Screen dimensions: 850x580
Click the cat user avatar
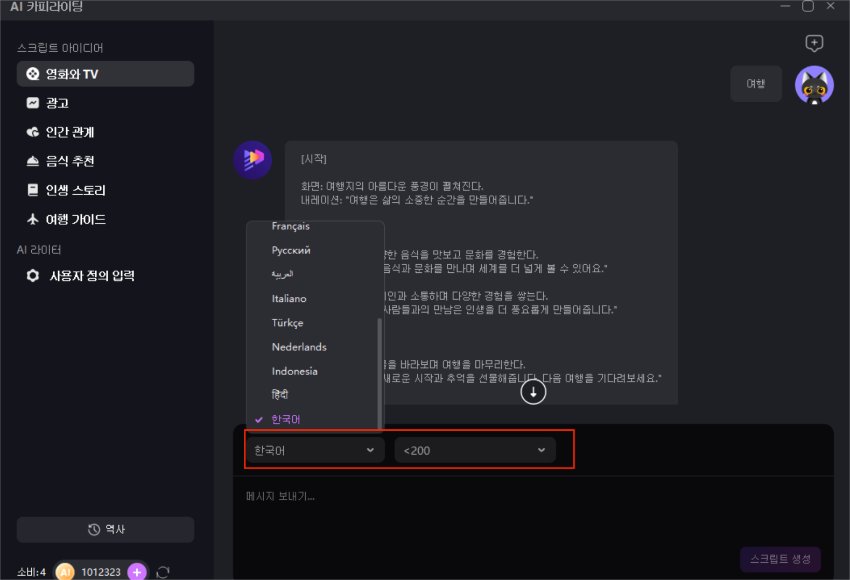click(x=814, y=85)
